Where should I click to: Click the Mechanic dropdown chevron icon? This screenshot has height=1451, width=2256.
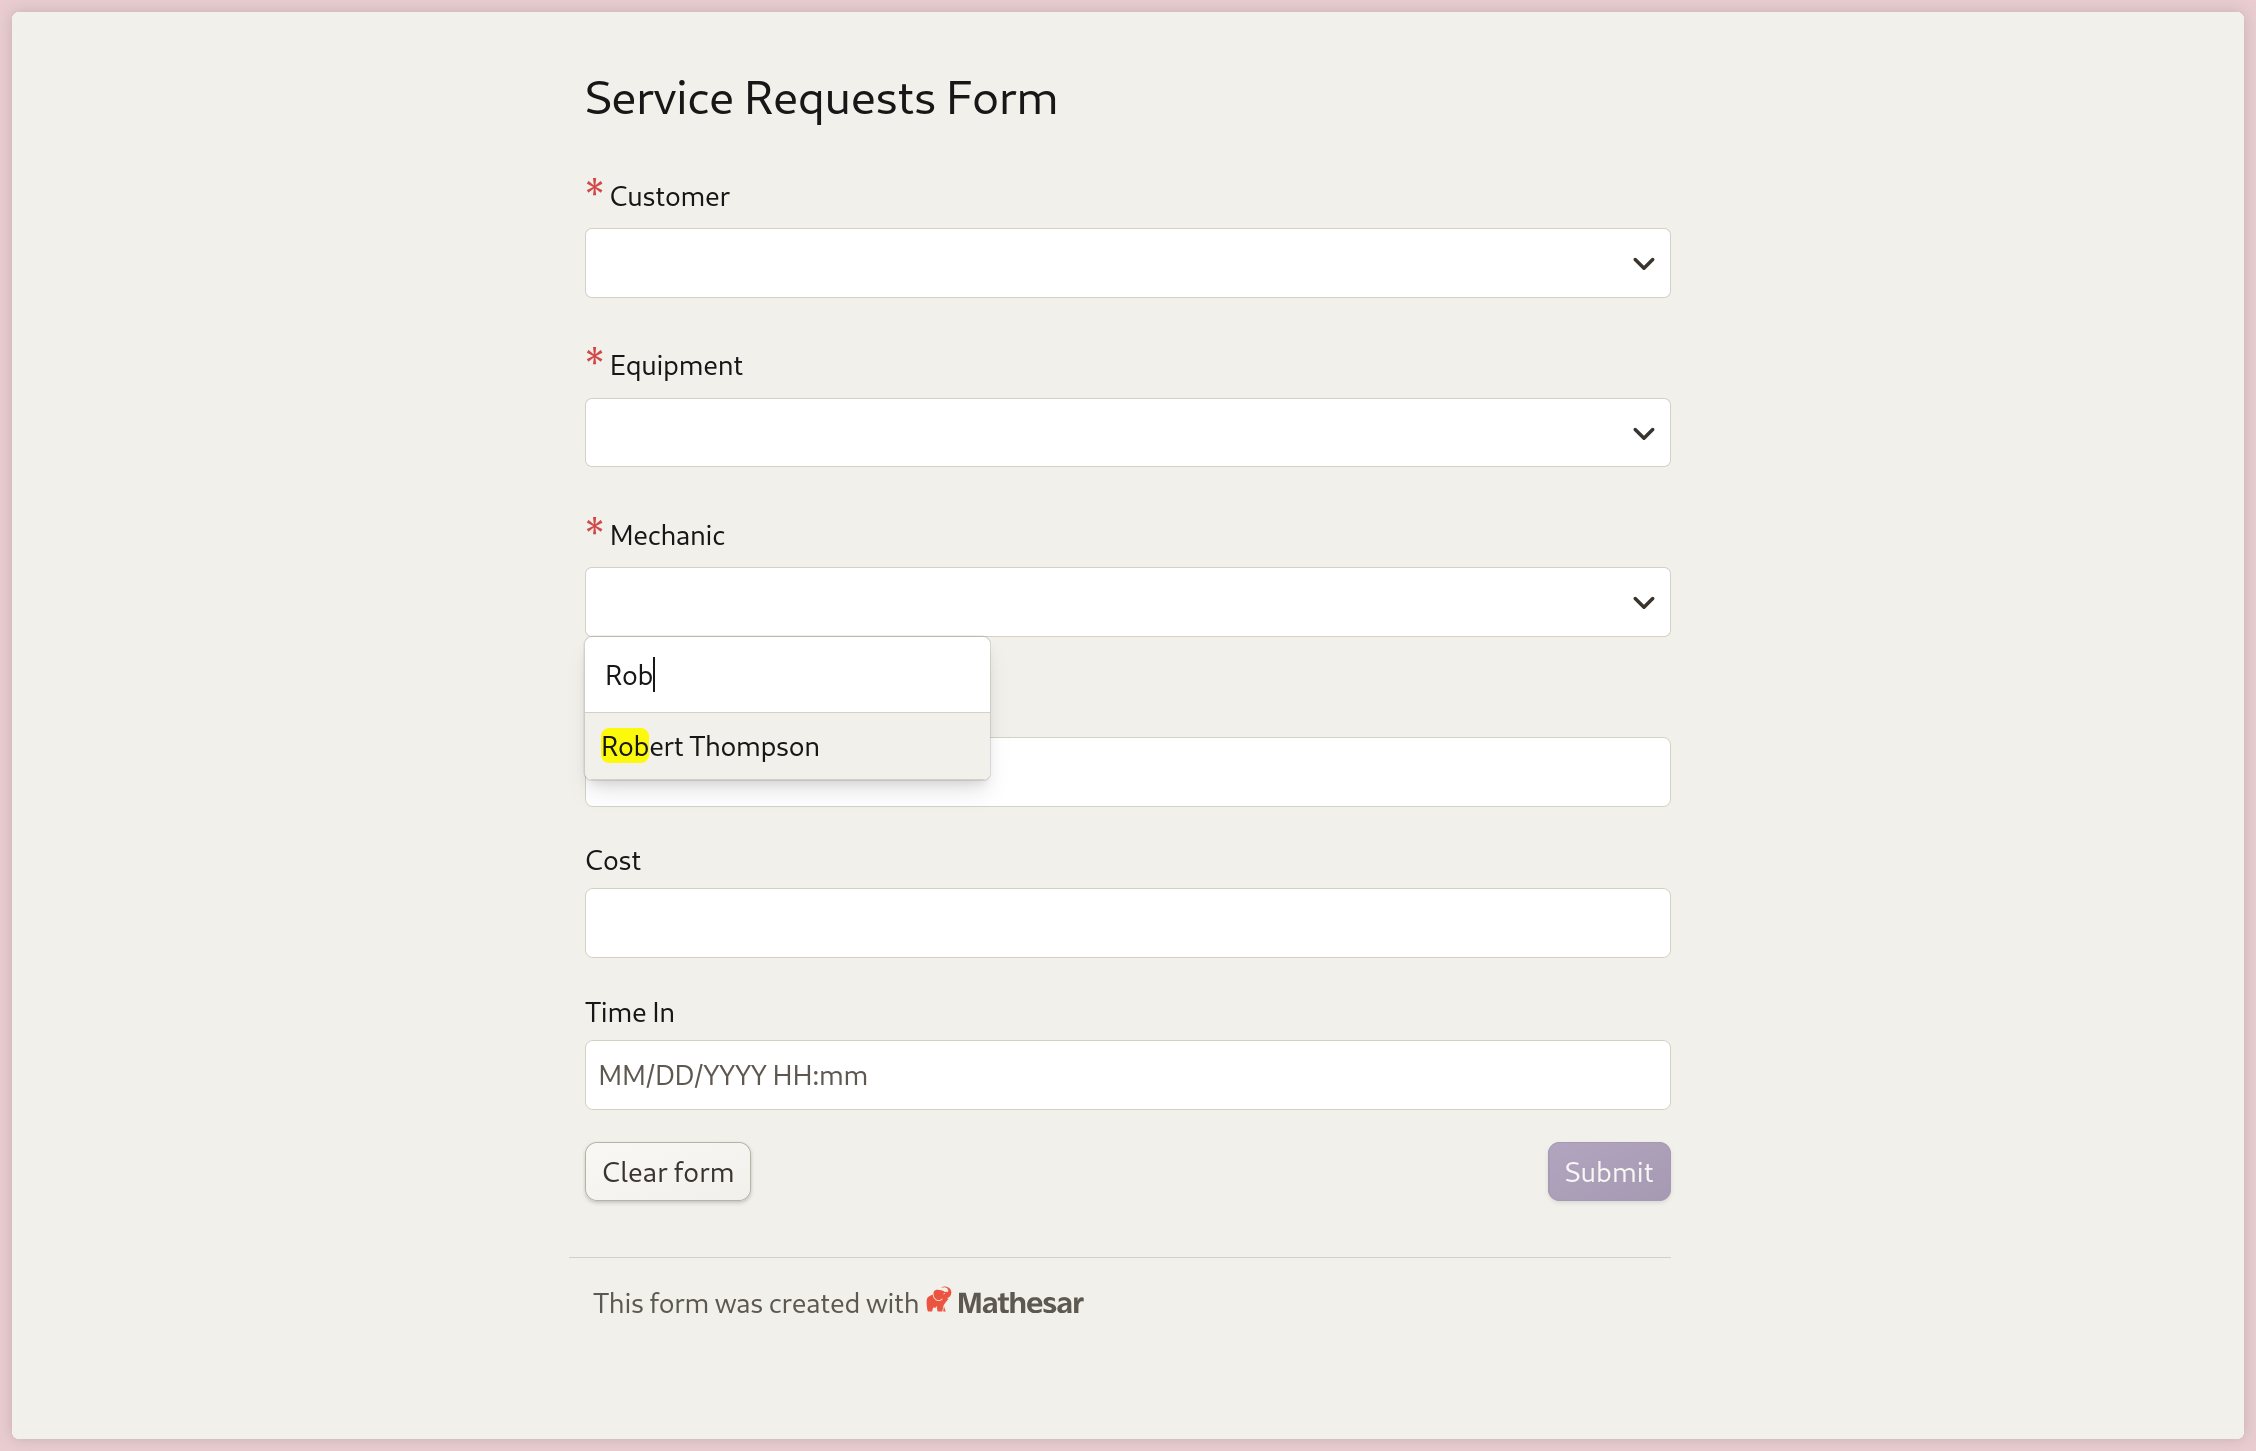point(1643,601)
